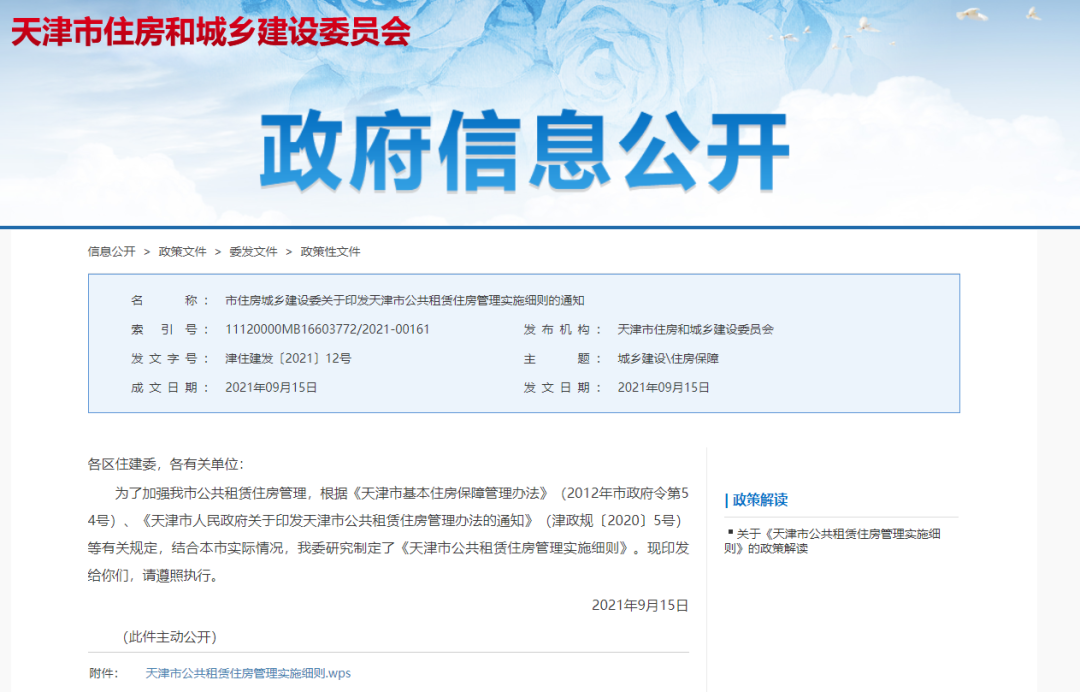Click the 发布机构 value 天津市住房和城乡建设委员会
This screenshot has height=692, width=1080.
[697, 328]
